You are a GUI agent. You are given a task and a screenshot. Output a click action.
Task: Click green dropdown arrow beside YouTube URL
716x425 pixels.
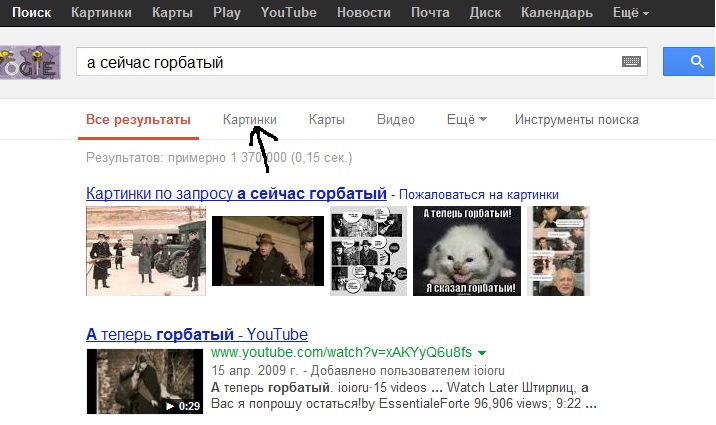[482, 353]
